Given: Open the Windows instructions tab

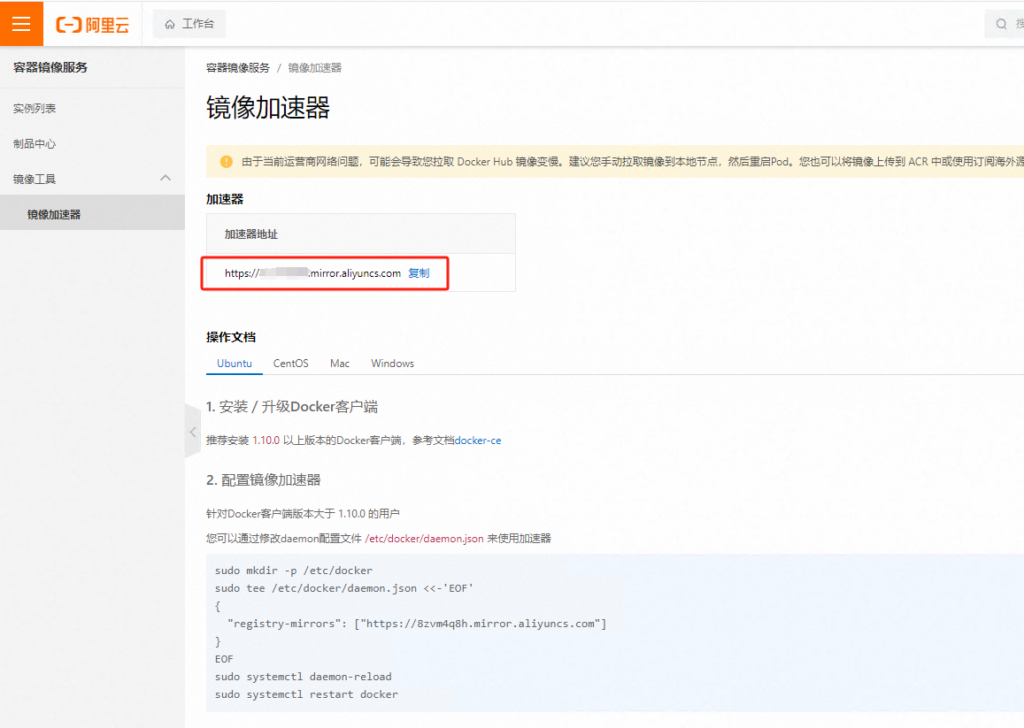Looking at the screenshot, I should [392, 363].
